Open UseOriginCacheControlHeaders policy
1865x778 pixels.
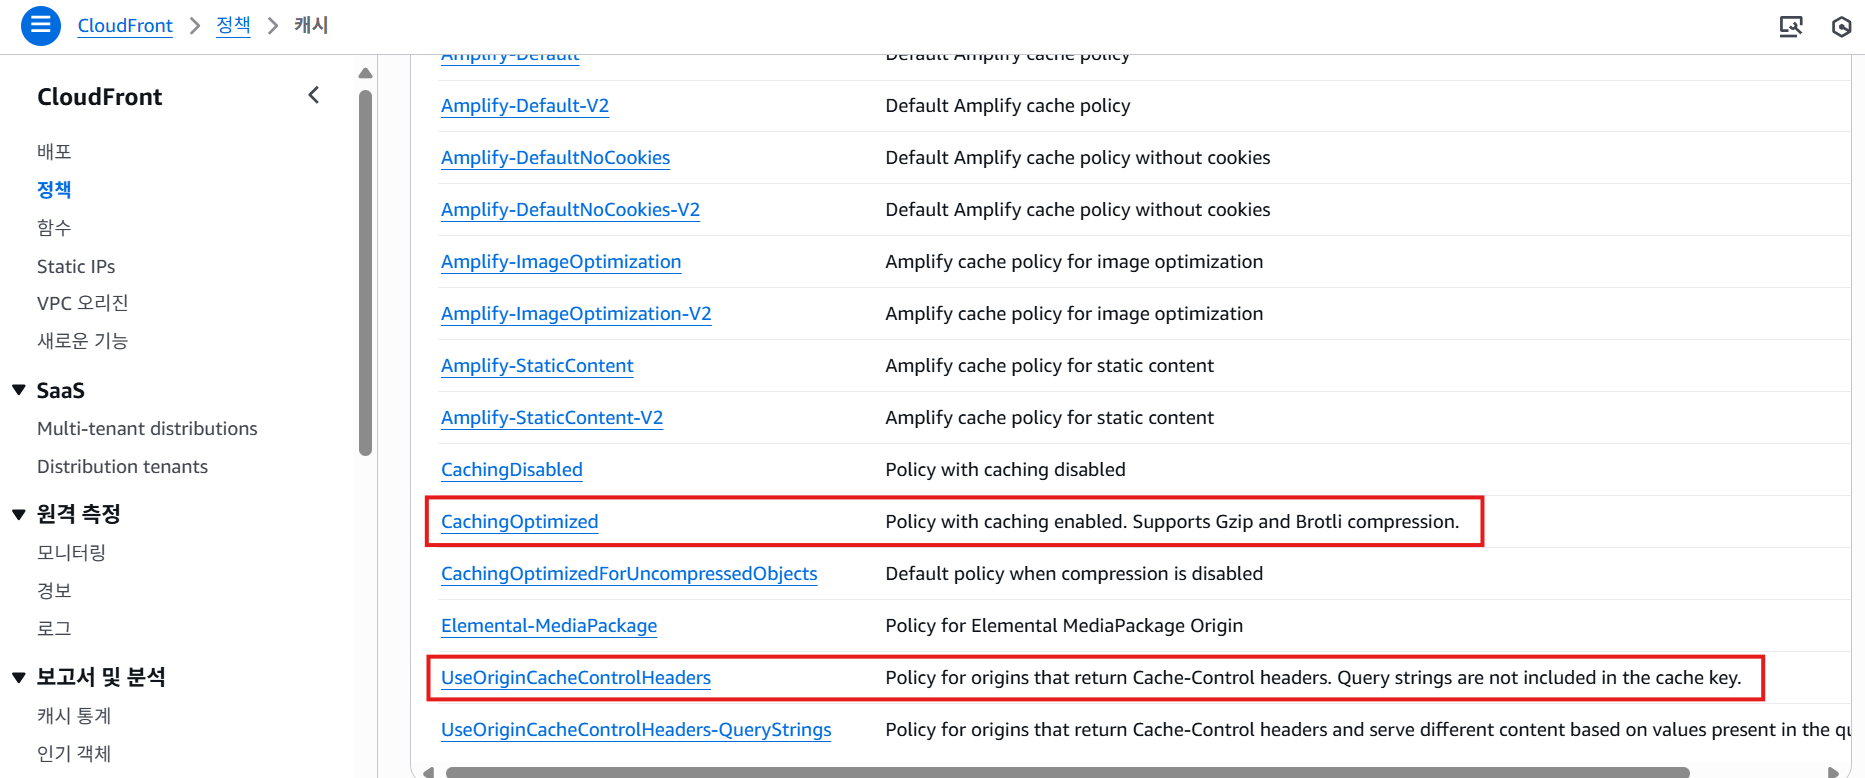[576, 677]
